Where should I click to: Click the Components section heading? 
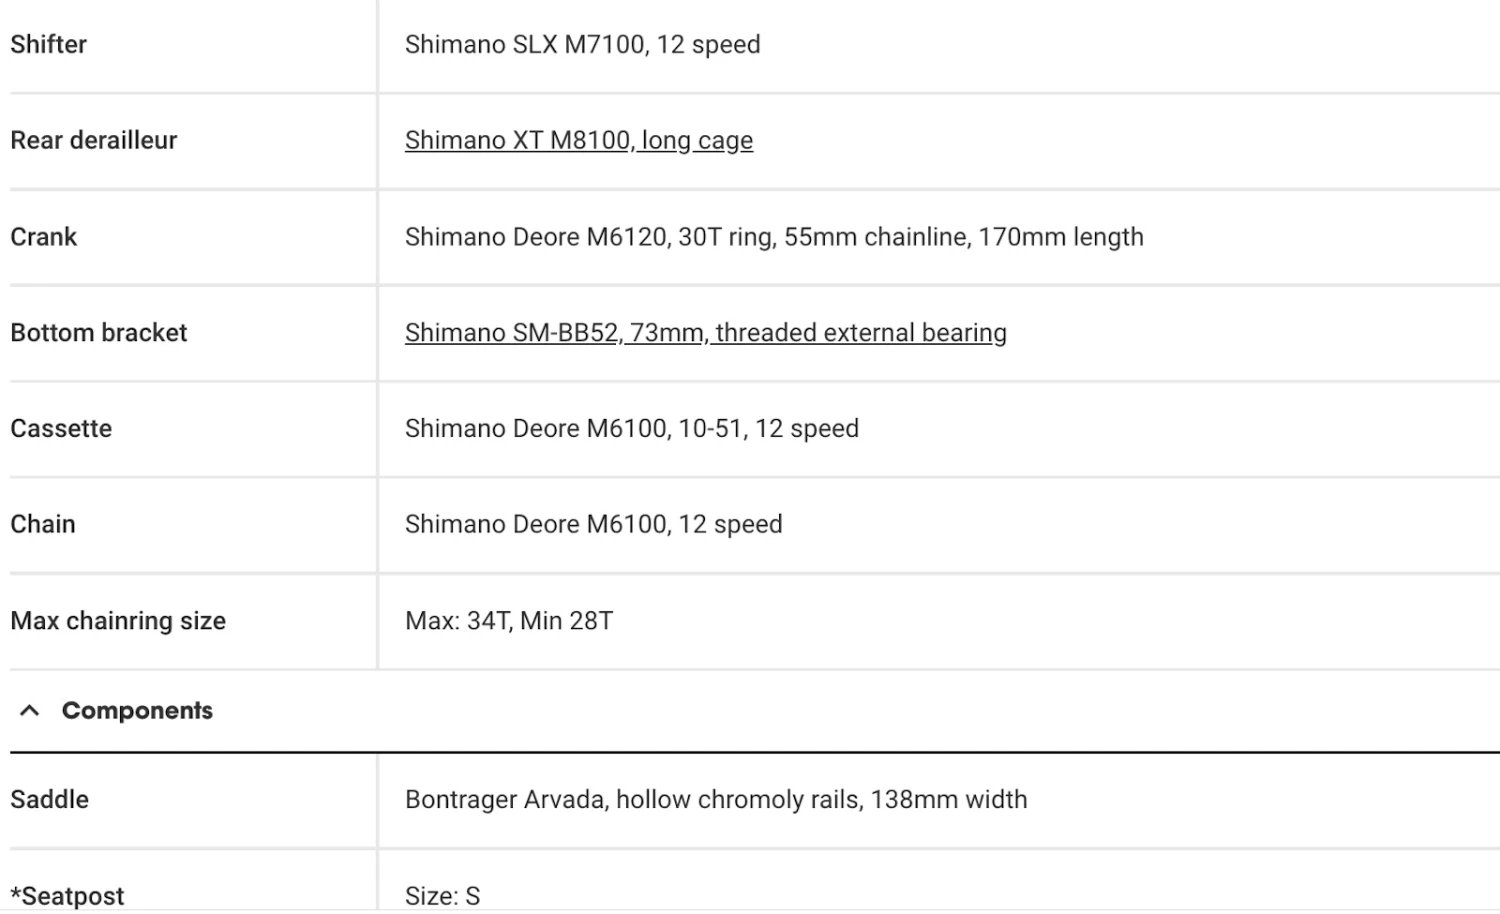137,711
